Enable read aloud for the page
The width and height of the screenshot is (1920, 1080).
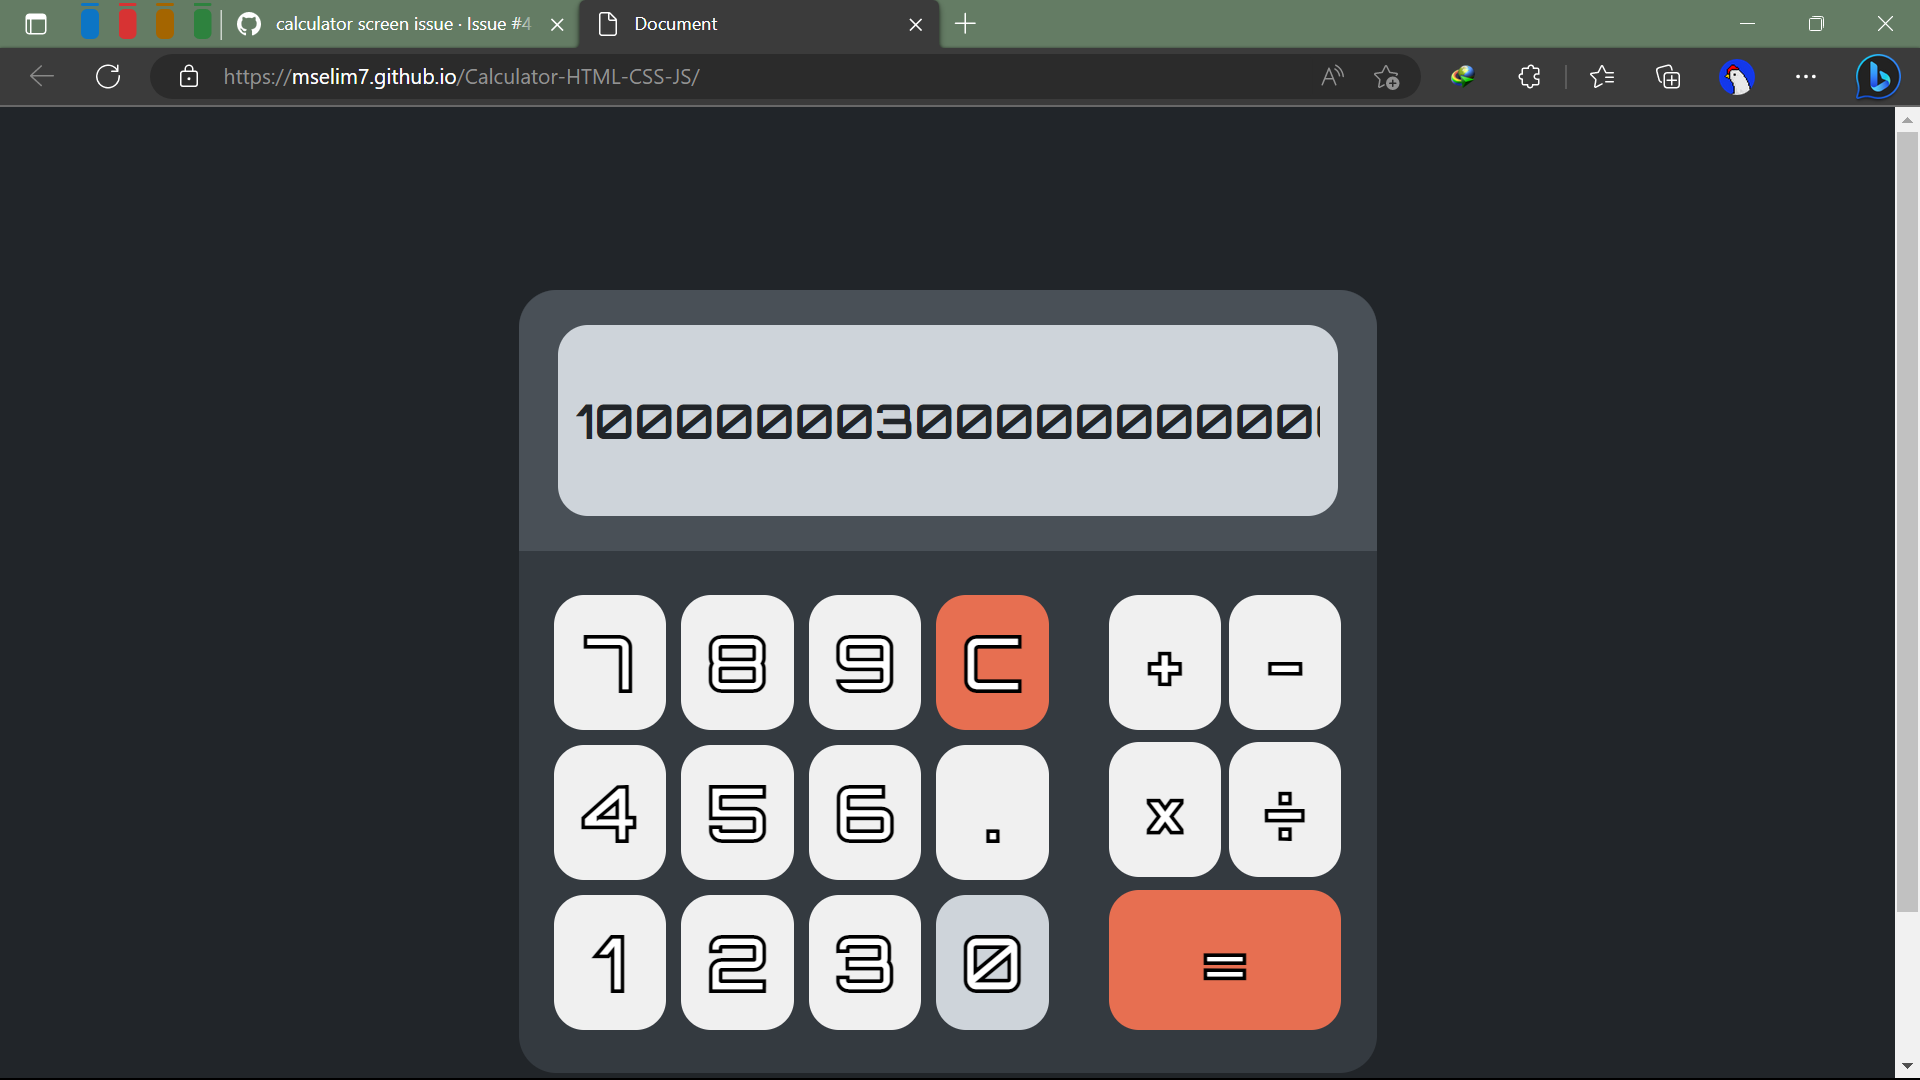[x=1331, y=76]
